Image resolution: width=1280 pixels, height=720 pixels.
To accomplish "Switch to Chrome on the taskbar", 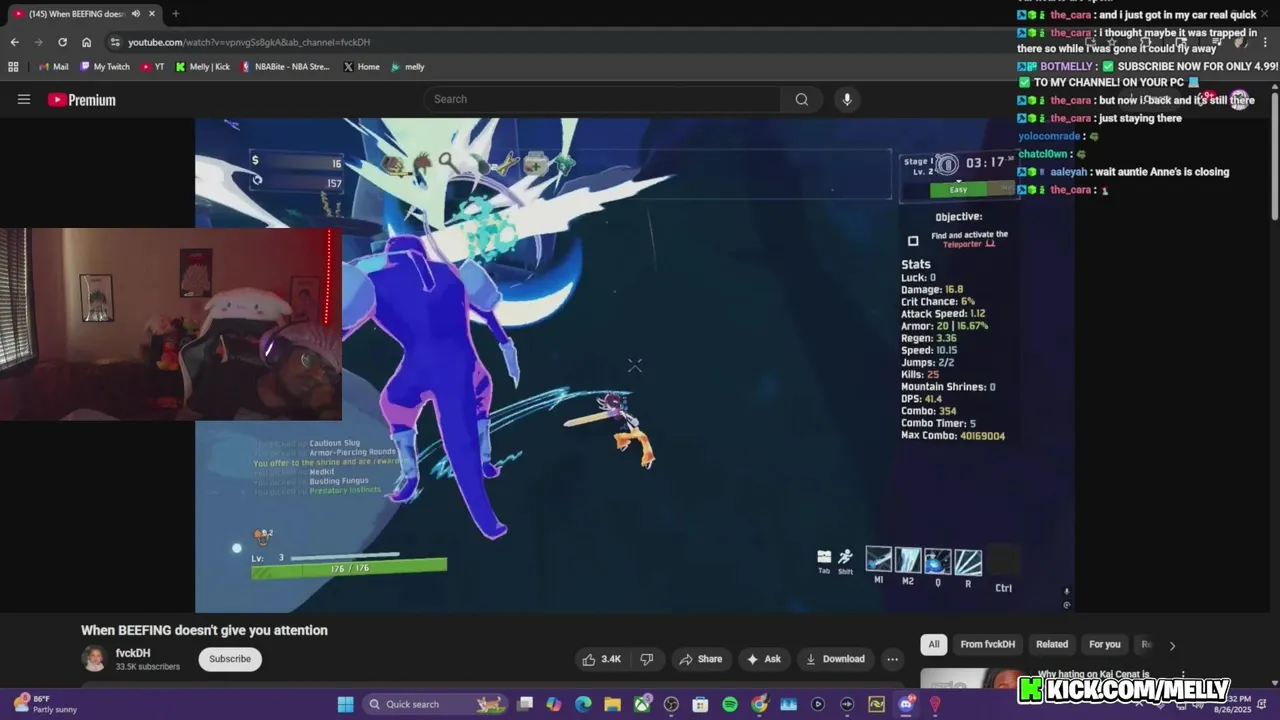I will point(759,704).
